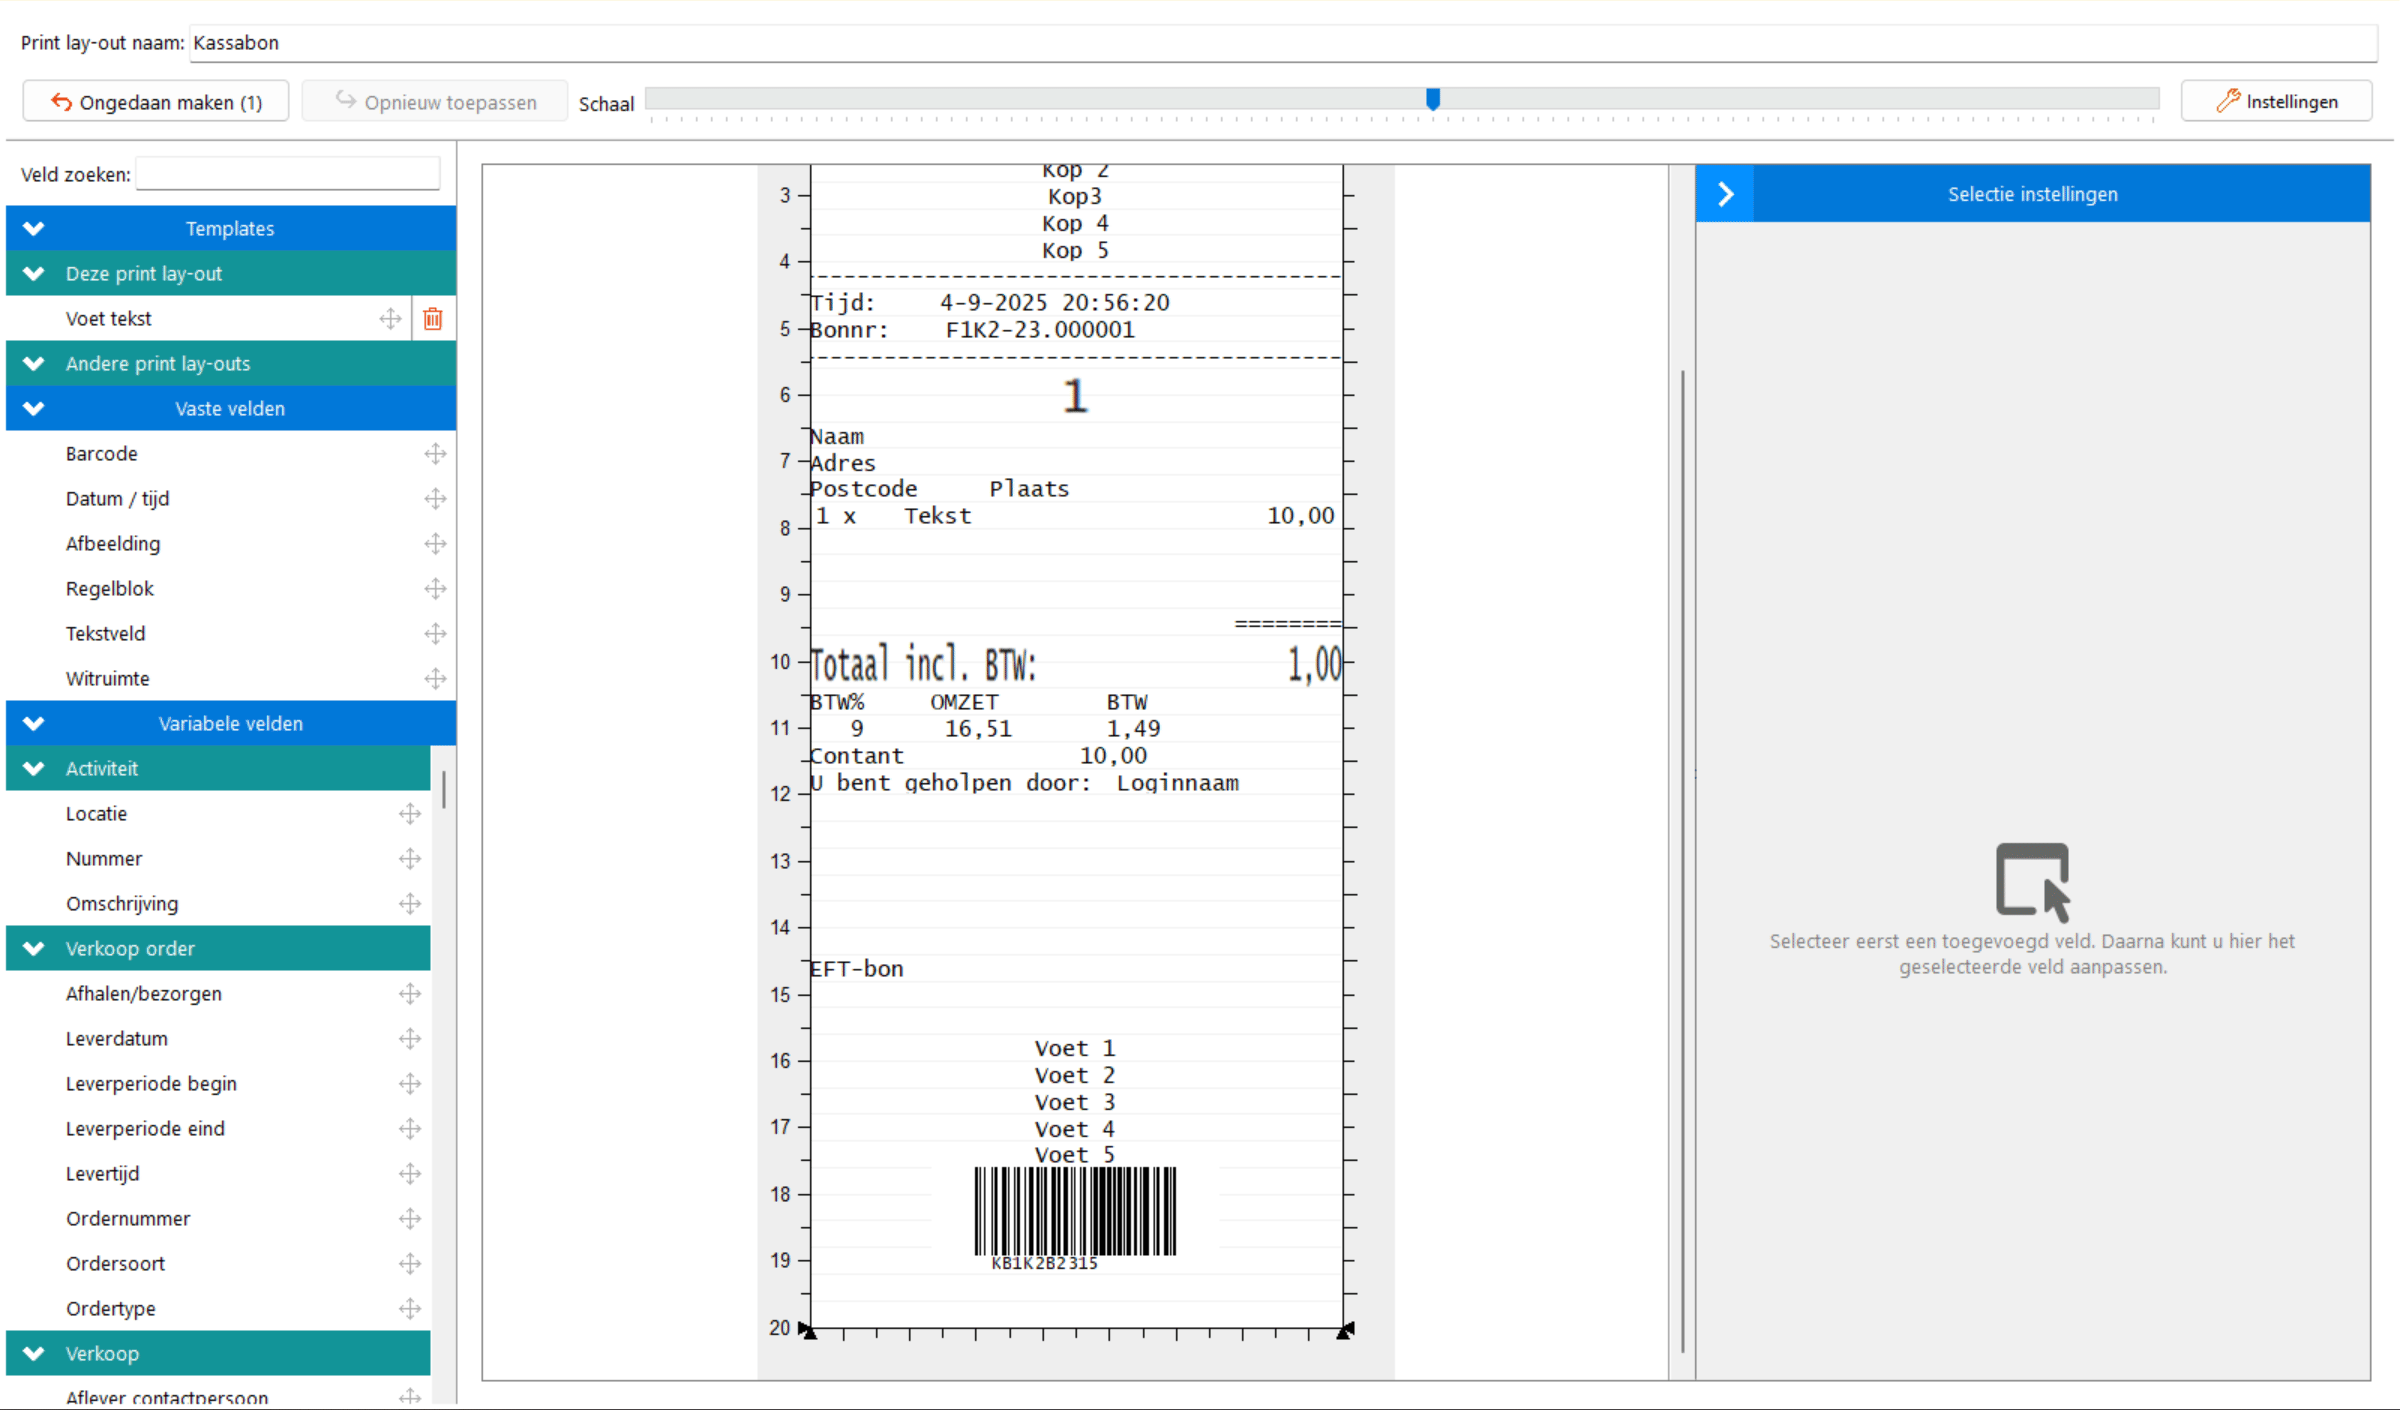The height and width of the screenshot is (1410, 2400).
Task: Click the red trash icon beside Voet tekst
Action: coord(432,319)
